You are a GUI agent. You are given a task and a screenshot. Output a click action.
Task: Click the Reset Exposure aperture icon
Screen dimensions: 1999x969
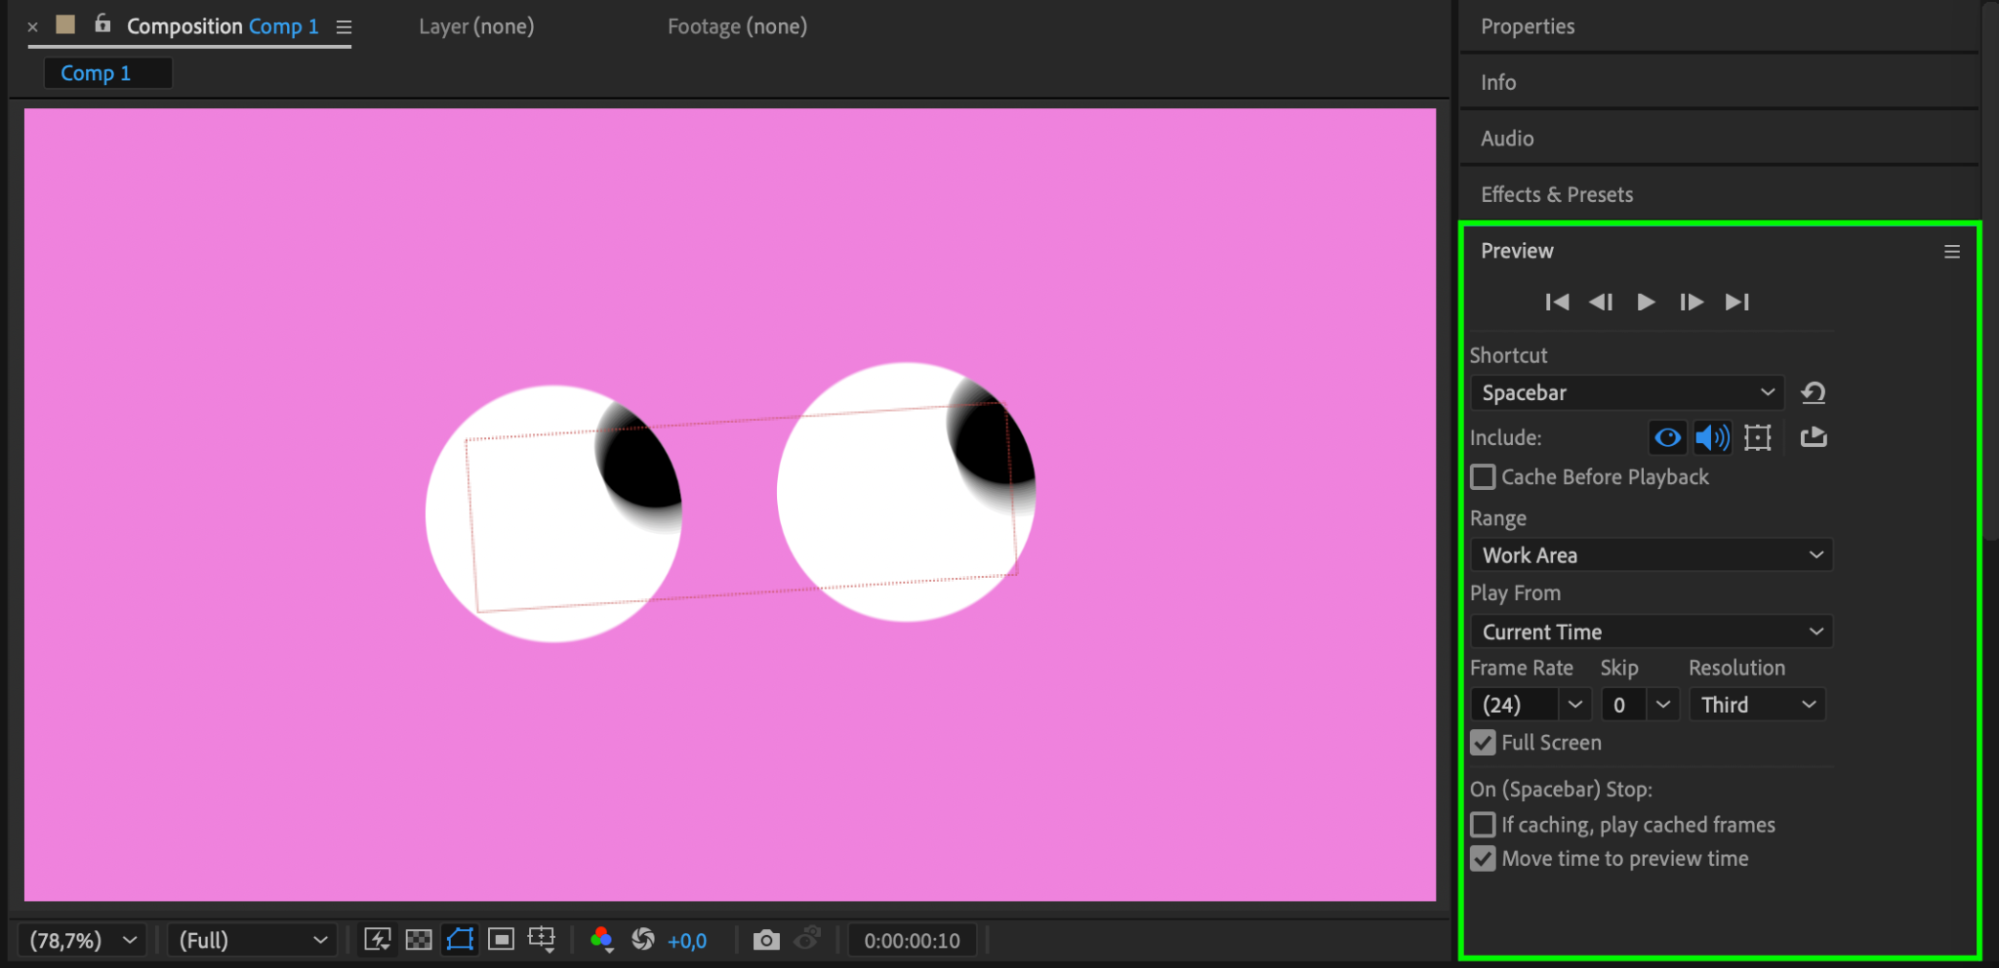tap(643, 940)
